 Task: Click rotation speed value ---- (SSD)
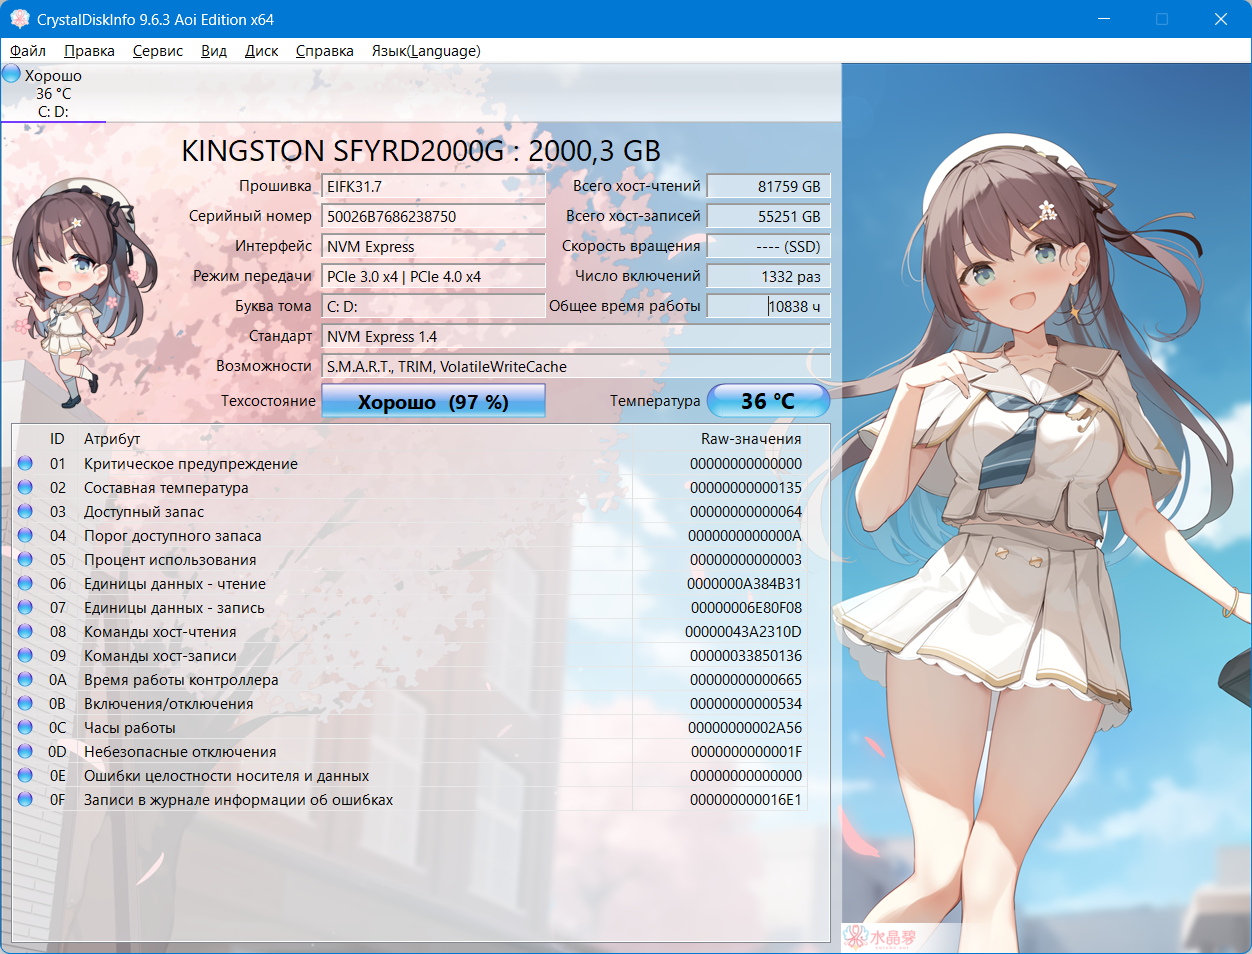pos(768,246)
